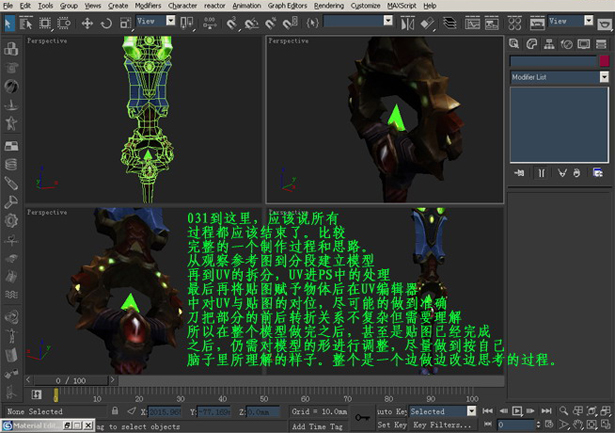Activate the Select and Rotate tool
Viewport: 615px width, 433px height.
coord(107,22)
